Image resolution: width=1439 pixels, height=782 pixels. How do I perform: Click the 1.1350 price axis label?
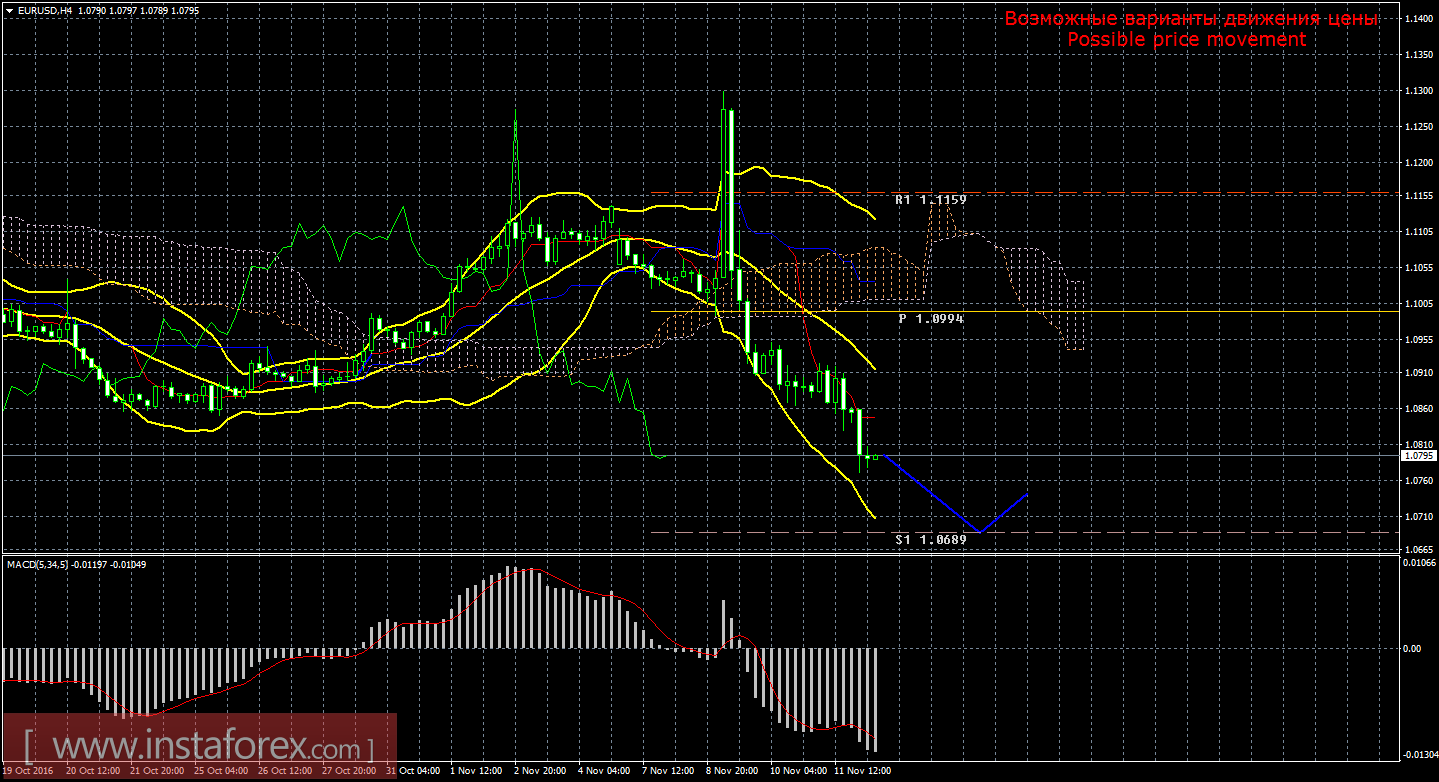pyautogui.click(x=1417, y=55)
